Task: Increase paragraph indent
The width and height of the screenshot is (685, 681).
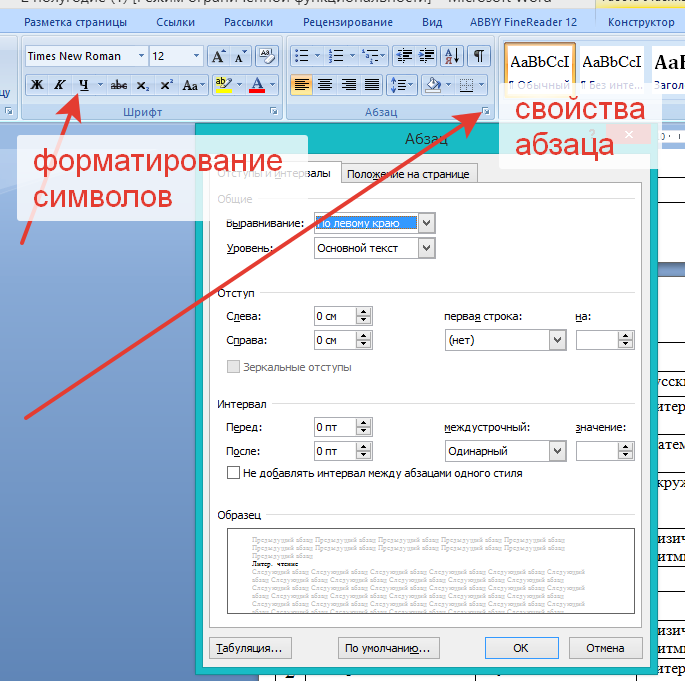Action: click(426, 56)
